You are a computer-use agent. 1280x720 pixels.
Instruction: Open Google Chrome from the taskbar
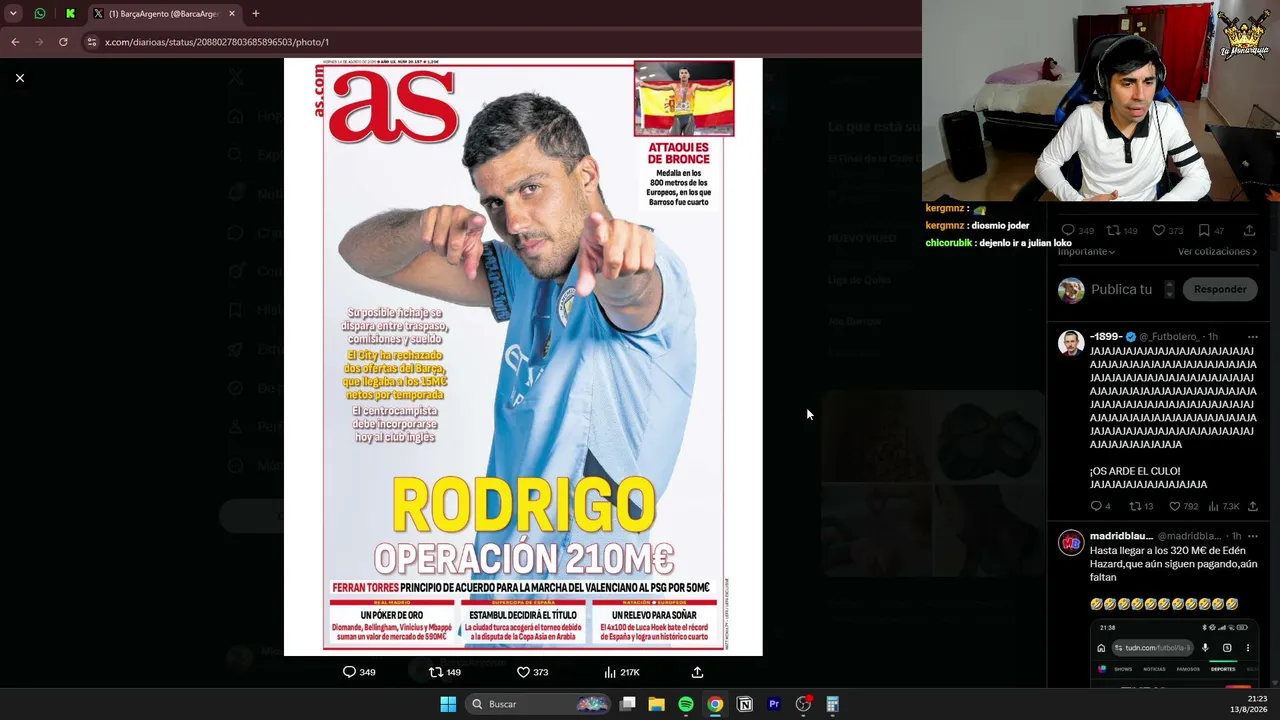pyautogui.click(x=715, y=704)
